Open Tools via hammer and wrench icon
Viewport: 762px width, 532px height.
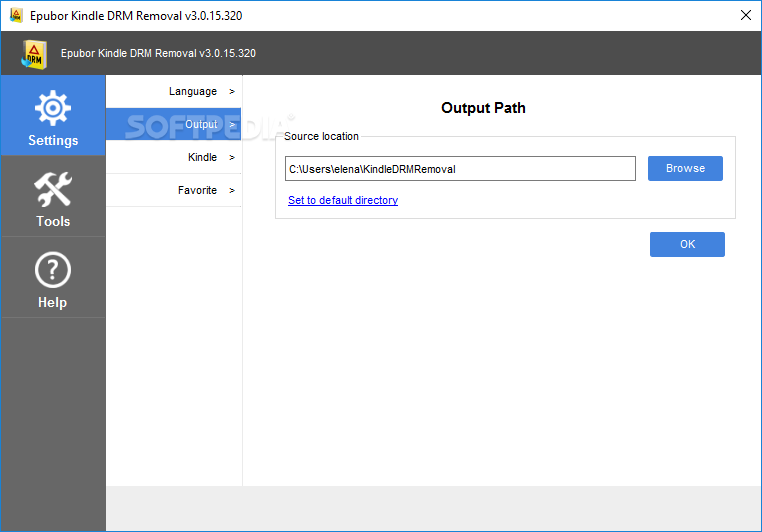click(x=53, y=189)
